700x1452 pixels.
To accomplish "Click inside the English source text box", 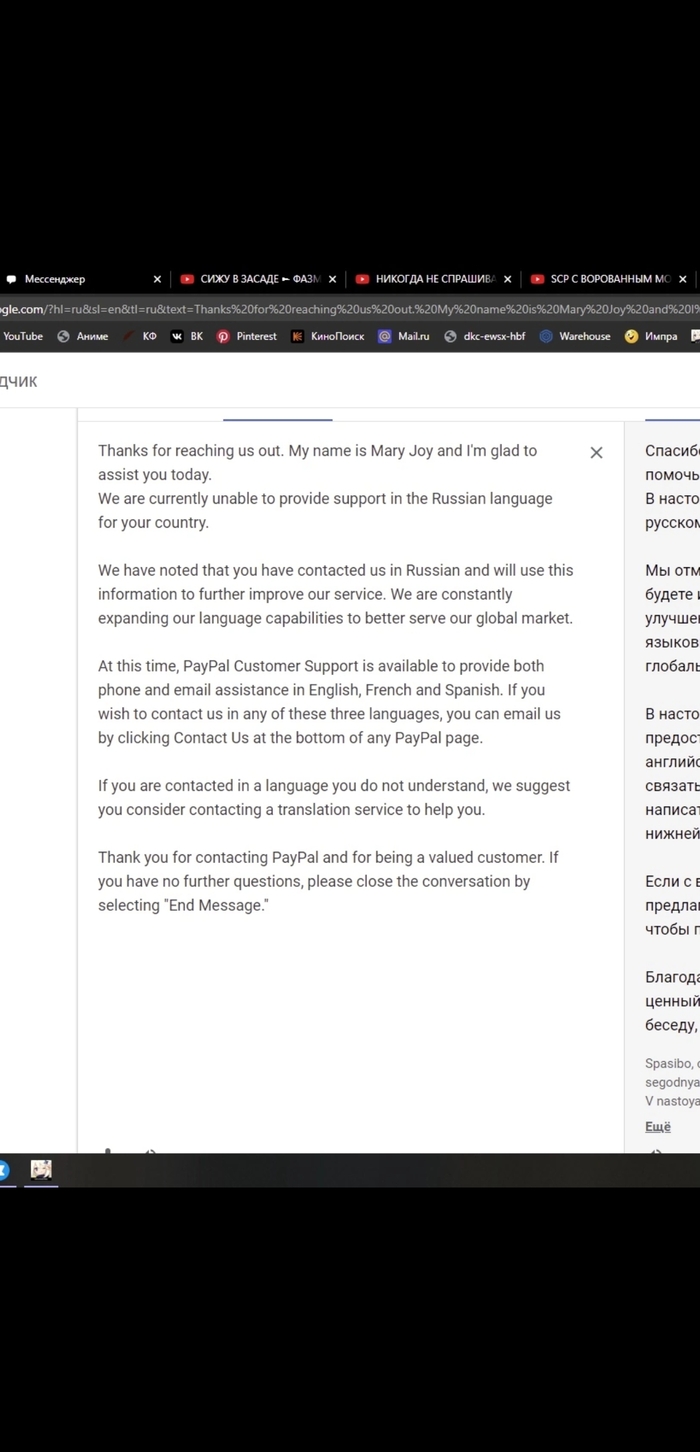I will tap(340, 1000).
